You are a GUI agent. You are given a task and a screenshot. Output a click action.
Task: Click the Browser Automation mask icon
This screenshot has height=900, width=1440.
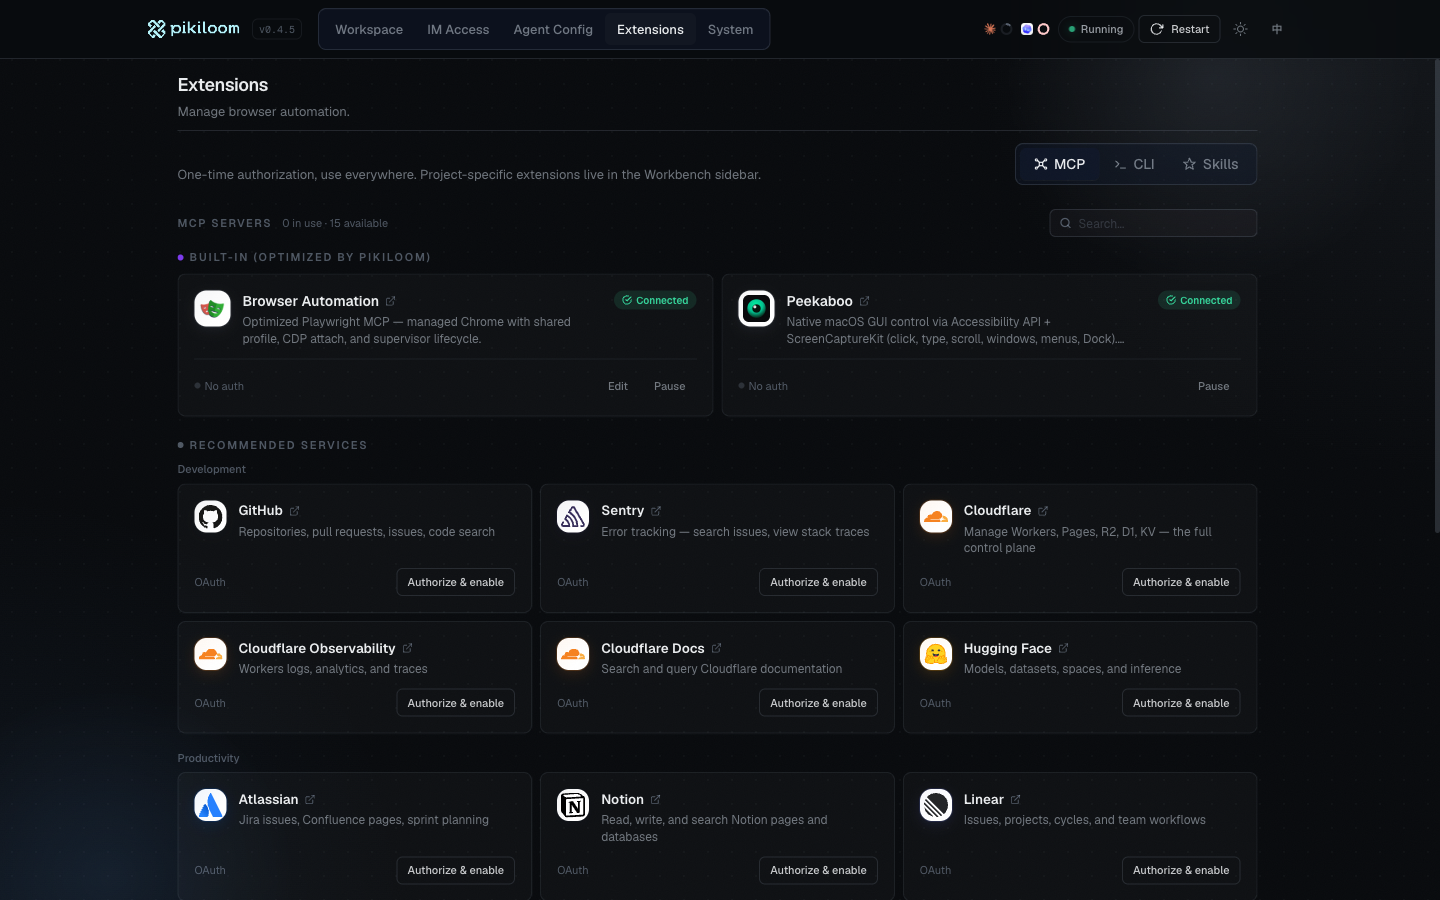click(212, 309)
